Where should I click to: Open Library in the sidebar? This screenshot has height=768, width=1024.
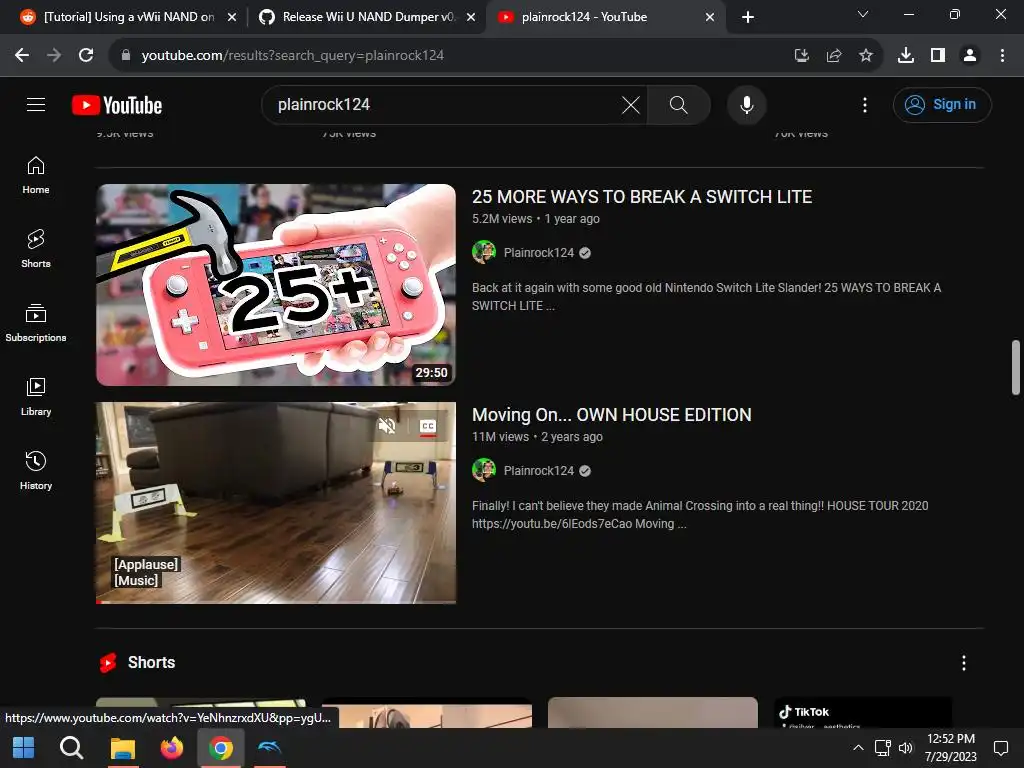point(36,396)
